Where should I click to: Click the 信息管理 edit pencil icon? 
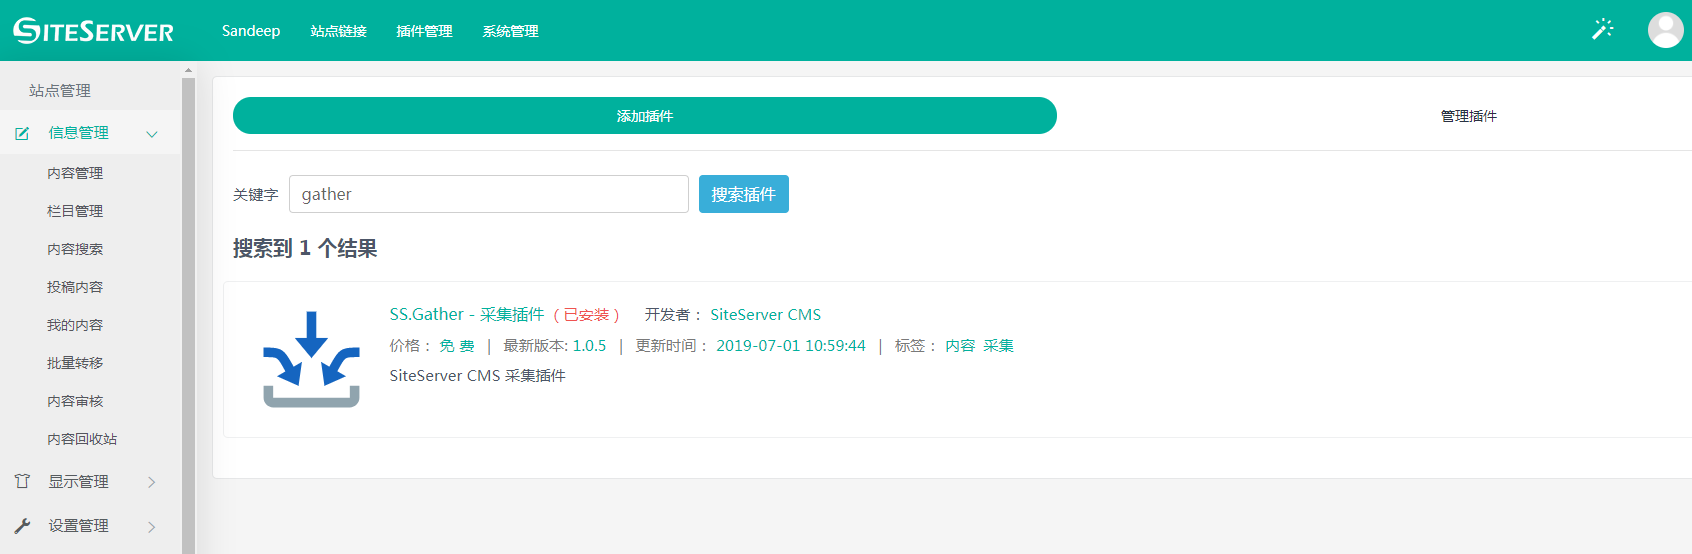[22, 133]
